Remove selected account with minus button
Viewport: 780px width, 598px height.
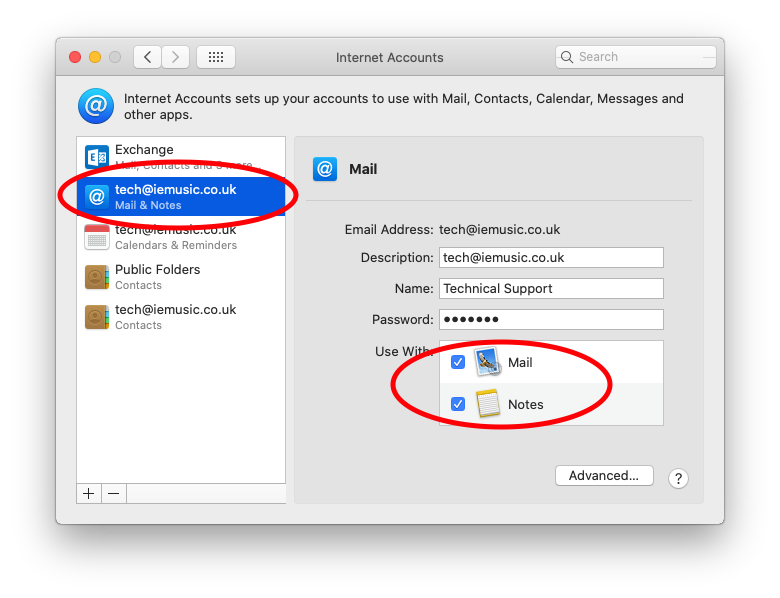click(x=114, y=494)
